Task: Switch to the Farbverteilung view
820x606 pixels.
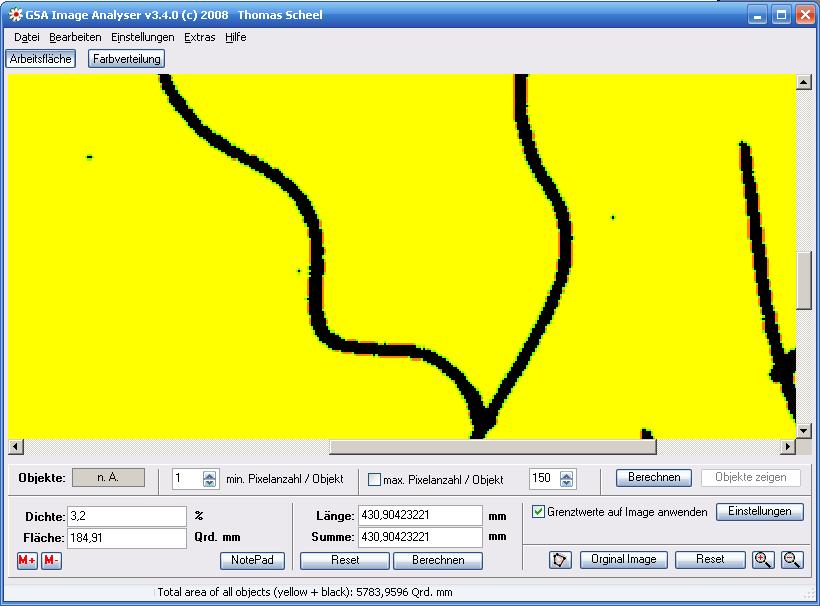Action: pos(127,59)
